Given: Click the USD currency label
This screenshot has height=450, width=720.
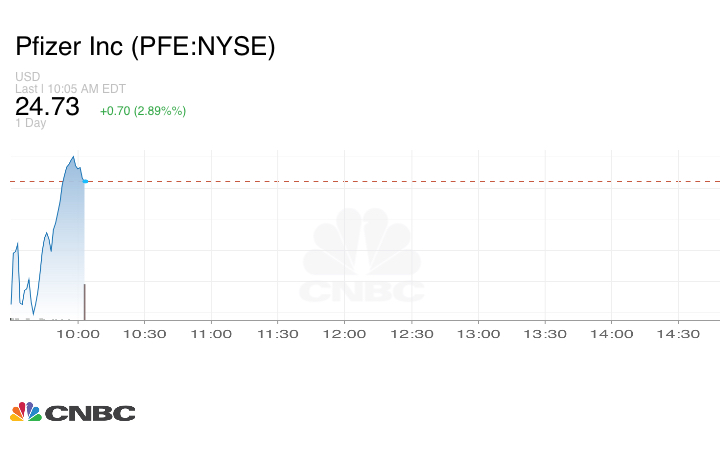Looking at the screenshot, I should [27, 77].
